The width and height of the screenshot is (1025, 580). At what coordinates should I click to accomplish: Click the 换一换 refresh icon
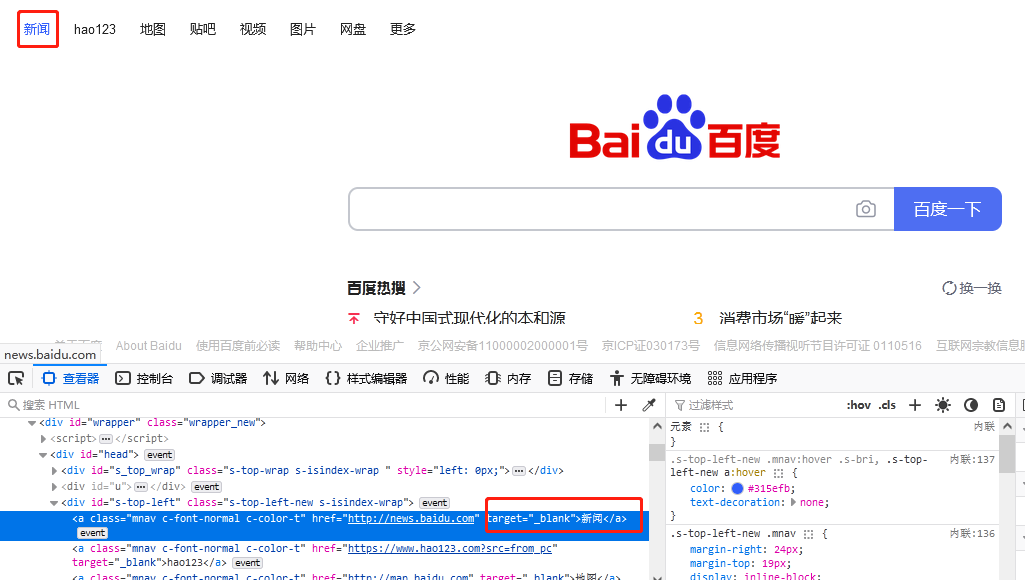tap(949, 288)
